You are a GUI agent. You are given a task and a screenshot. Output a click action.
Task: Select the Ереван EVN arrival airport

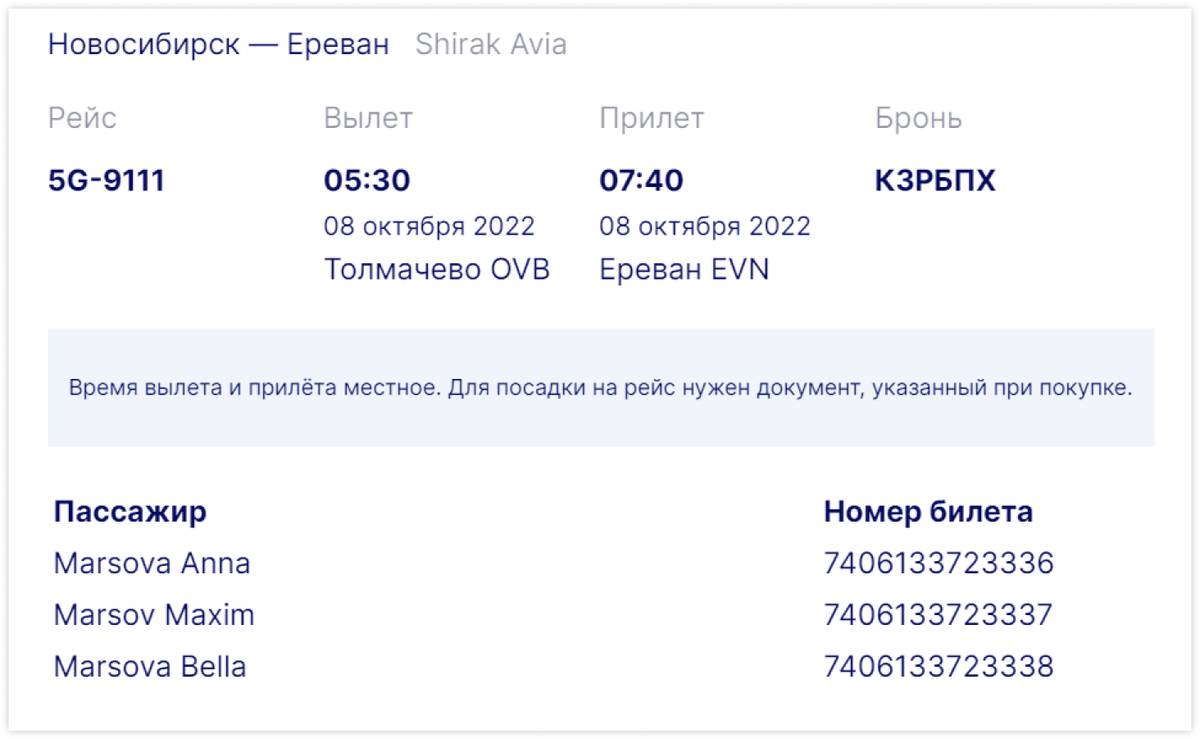point(685,269)
